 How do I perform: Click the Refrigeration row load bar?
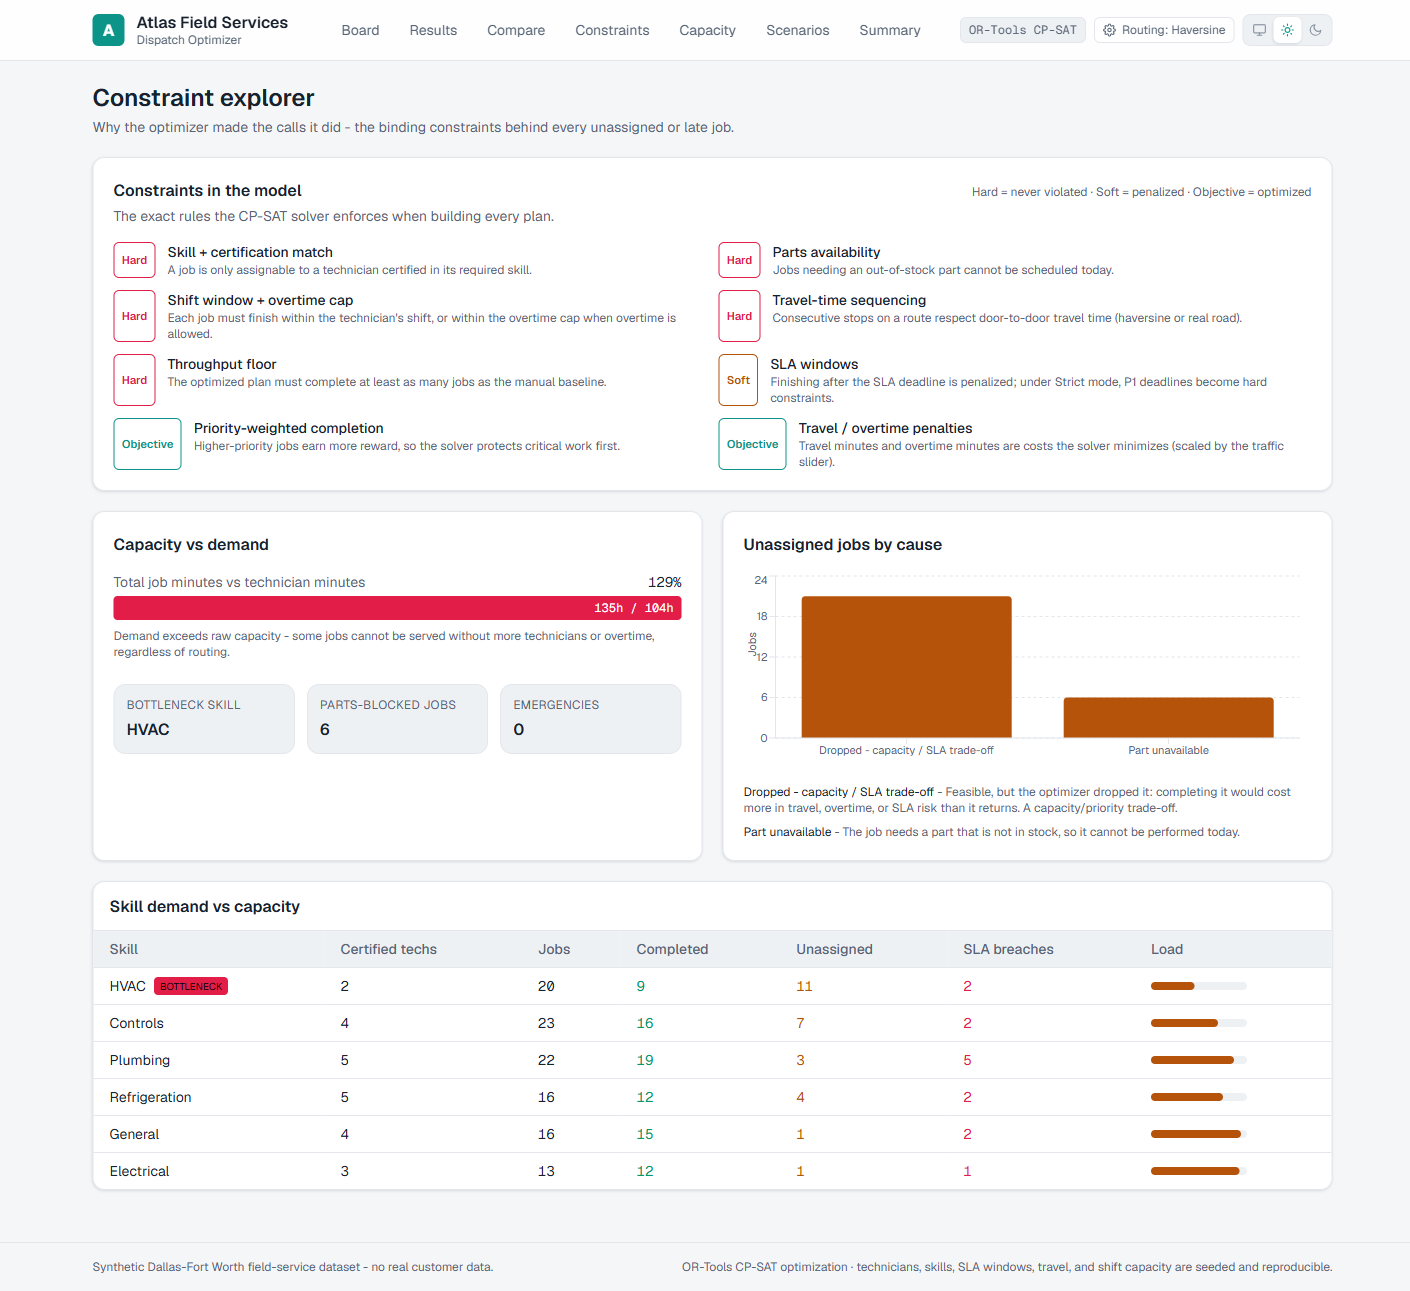(1198, 1097)
